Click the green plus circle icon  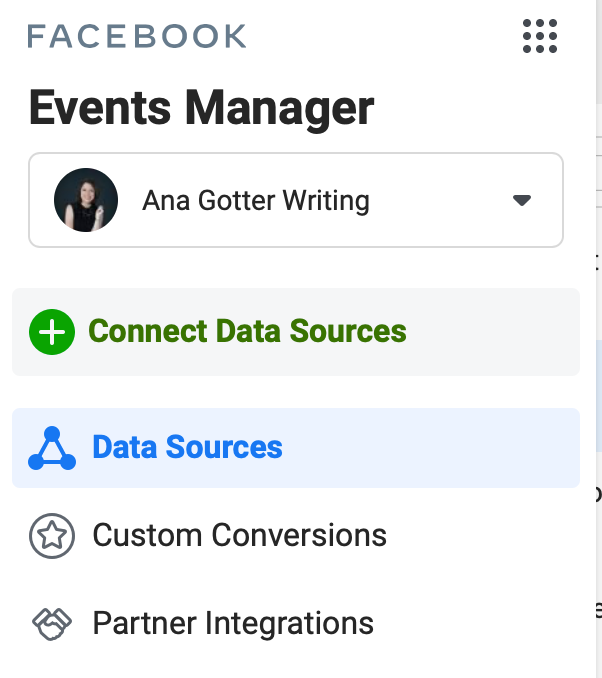[x=52, y=331]
